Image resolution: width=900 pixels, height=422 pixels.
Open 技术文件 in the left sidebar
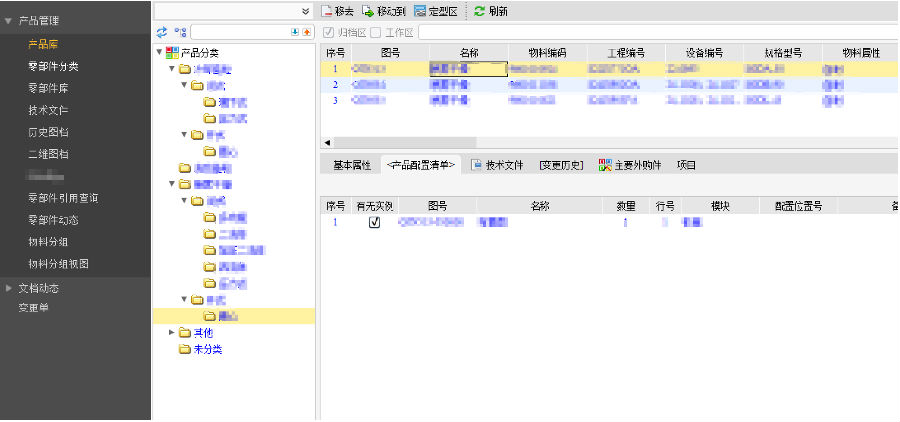tap(48, 110)
